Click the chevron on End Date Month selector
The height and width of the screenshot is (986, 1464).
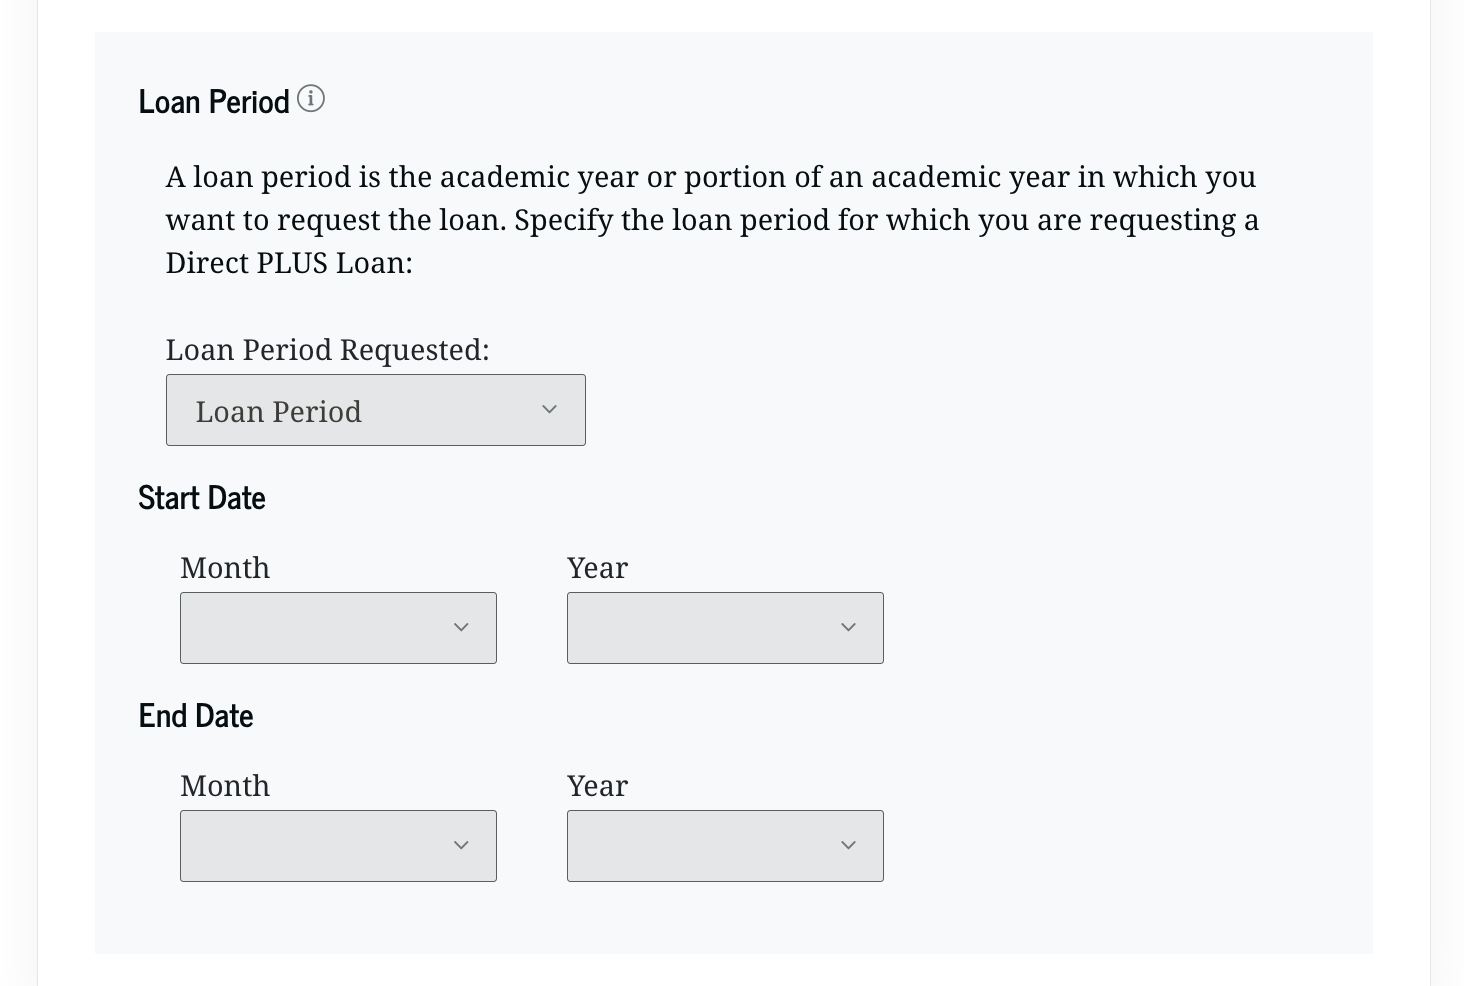click(461, 845)
